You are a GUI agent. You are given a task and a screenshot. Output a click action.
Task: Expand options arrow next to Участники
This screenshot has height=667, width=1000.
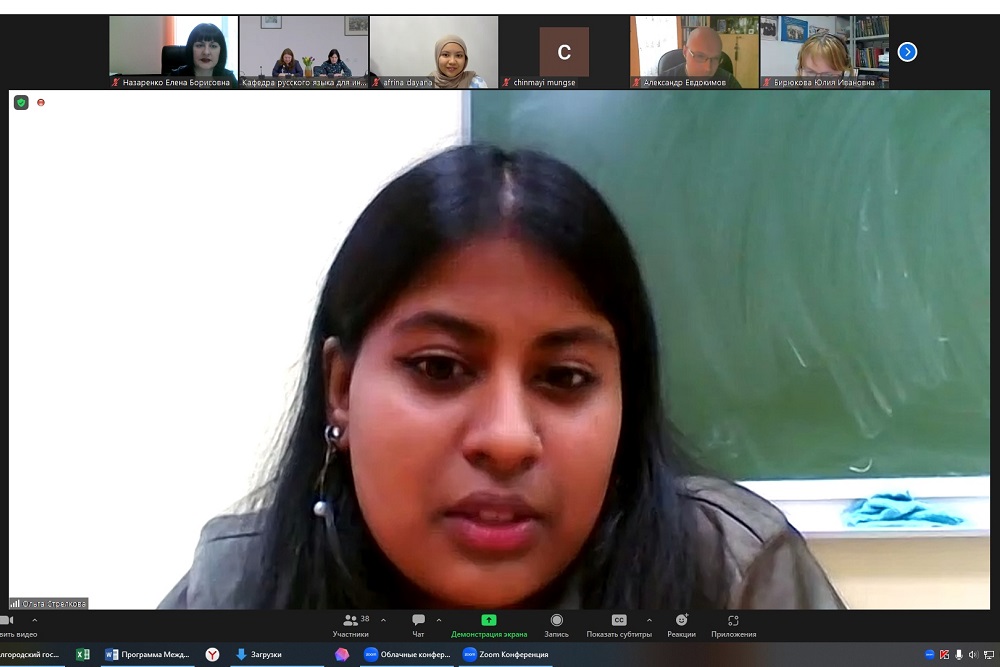click(383, 620)
